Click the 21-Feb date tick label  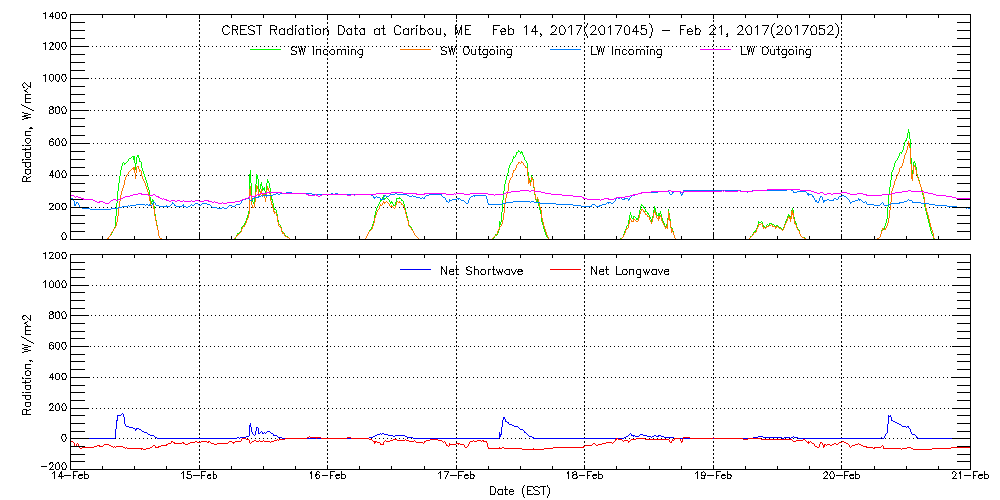[x=968, y=477]
